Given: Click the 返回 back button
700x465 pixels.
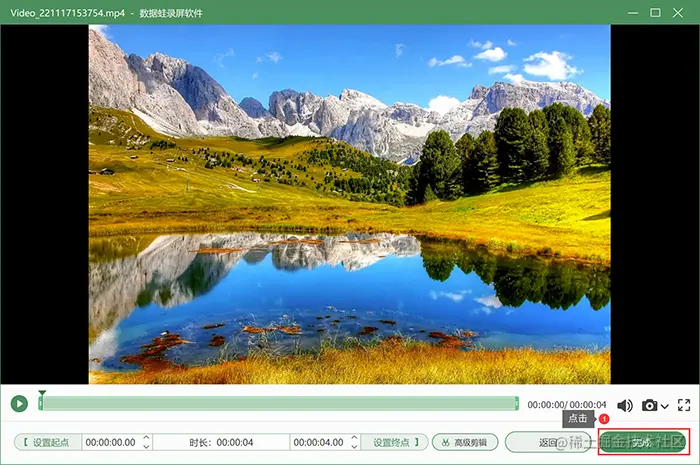Looking at the screenshot, I should coord(548,442).
